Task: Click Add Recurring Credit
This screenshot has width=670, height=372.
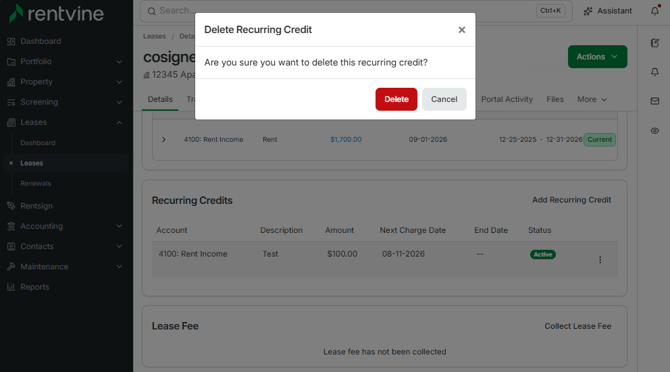Action: tap(571, 200)
